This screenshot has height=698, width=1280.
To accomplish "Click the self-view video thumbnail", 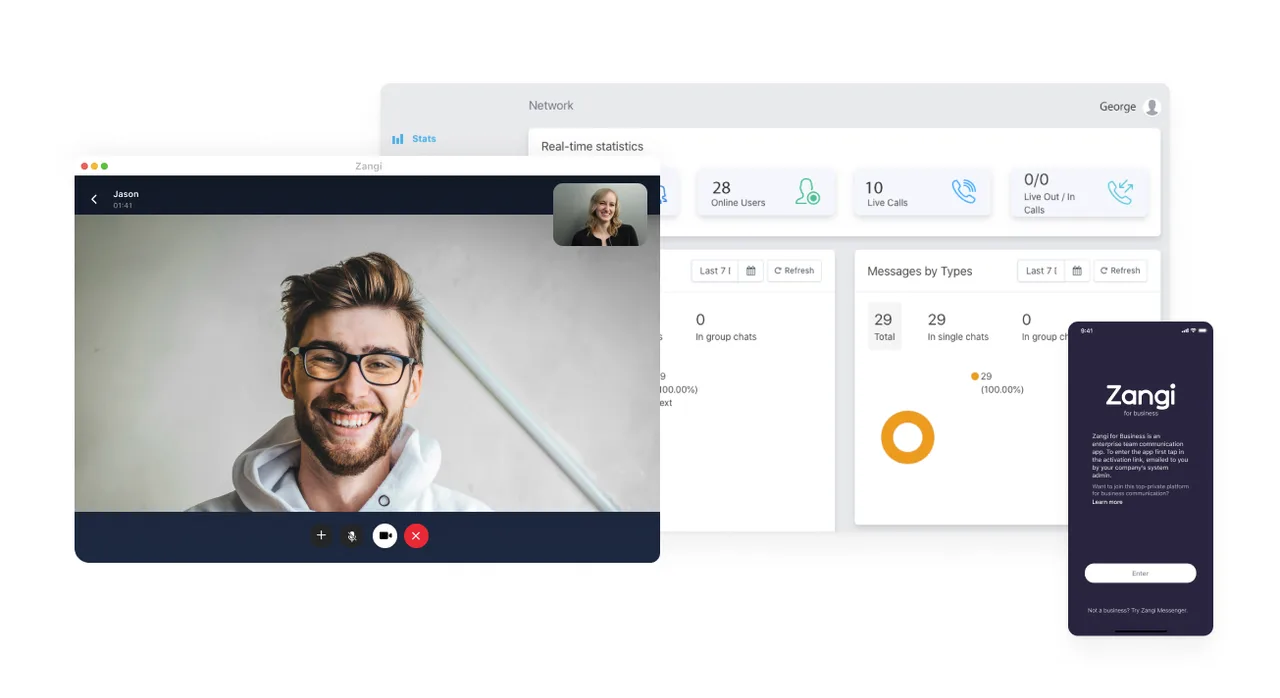I will click(x=600, y=214).
